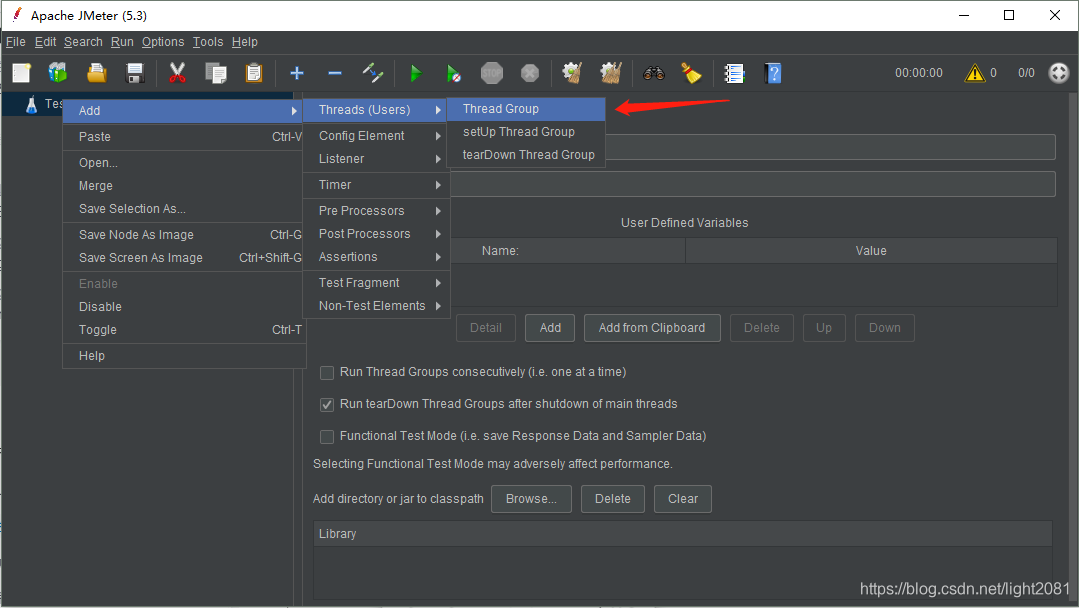Click the New test plan icon
The width and height of the screenshot is (1079, 608).
(x=21, y=73)
